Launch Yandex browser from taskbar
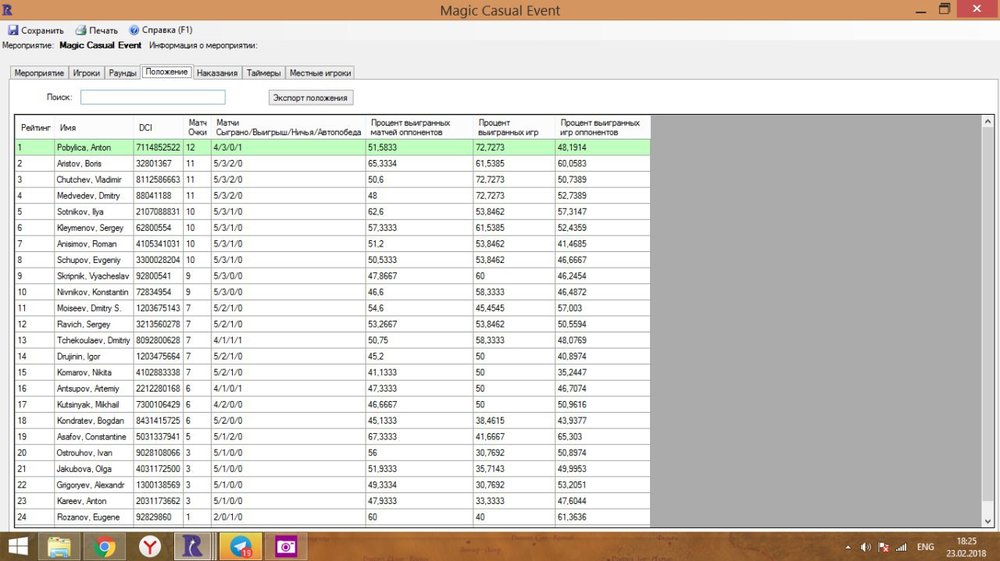This screenshot has height=561, width=1000. click(148, 547)
